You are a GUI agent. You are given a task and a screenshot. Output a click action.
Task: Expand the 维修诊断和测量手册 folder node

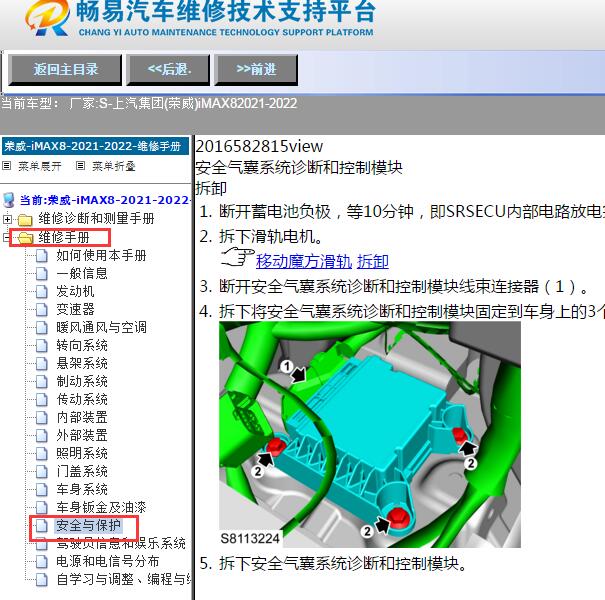(x=7, y=219)
